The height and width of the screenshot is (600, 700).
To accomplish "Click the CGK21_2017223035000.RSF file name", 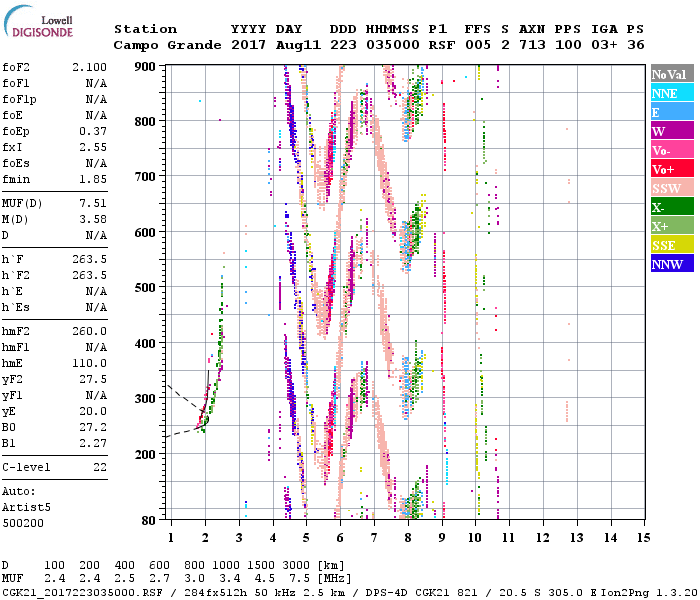I will tap(82, 593).
